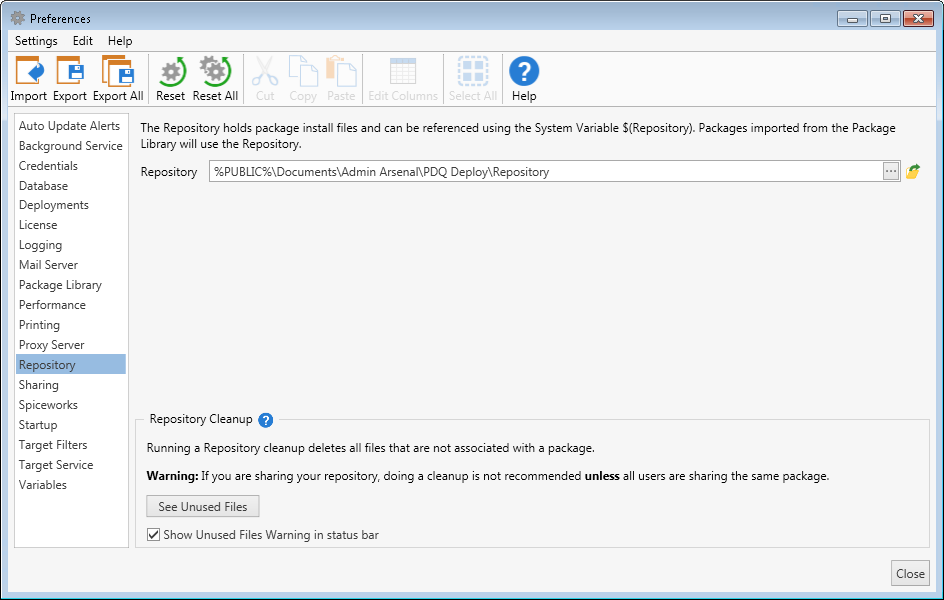Open the Edit menu
The image size is (944, 600).
pos(82,41)
